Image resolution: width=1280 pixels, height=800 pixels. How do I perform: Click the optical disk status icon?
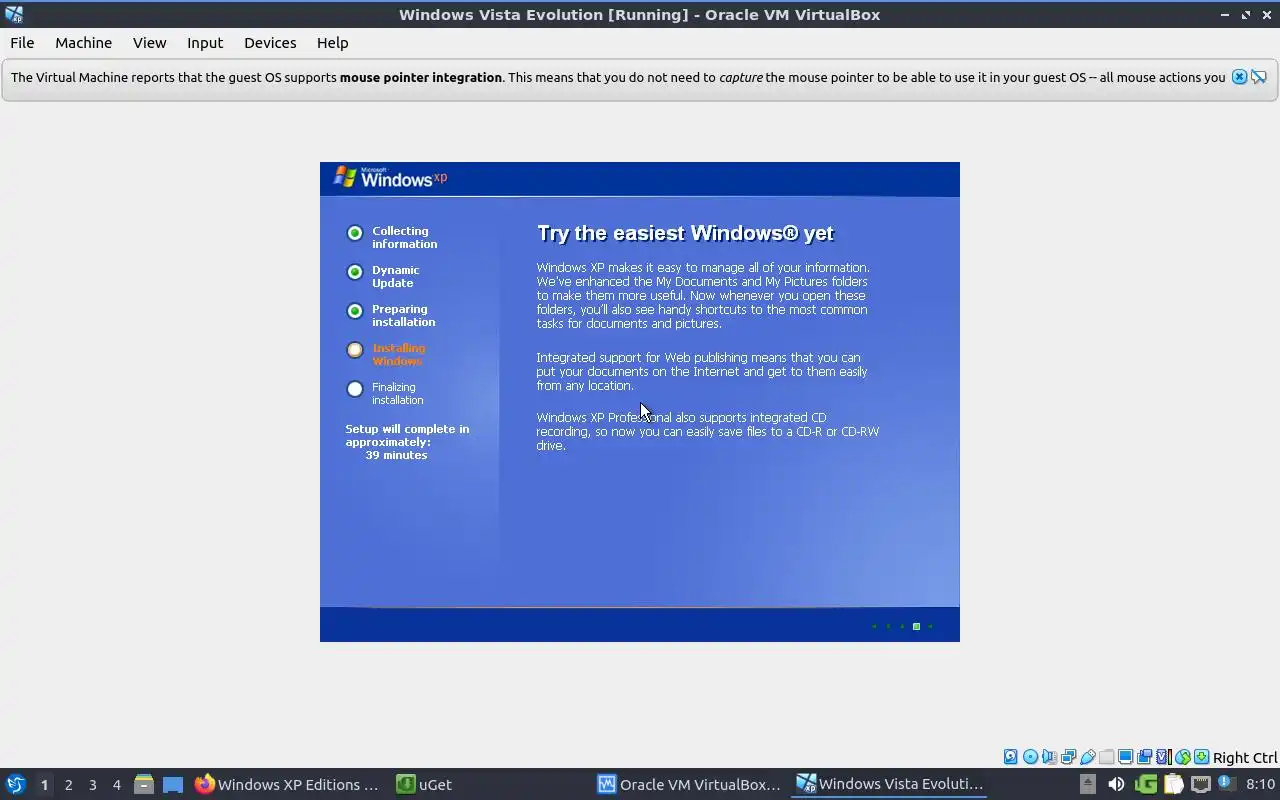coord(1030,757)
